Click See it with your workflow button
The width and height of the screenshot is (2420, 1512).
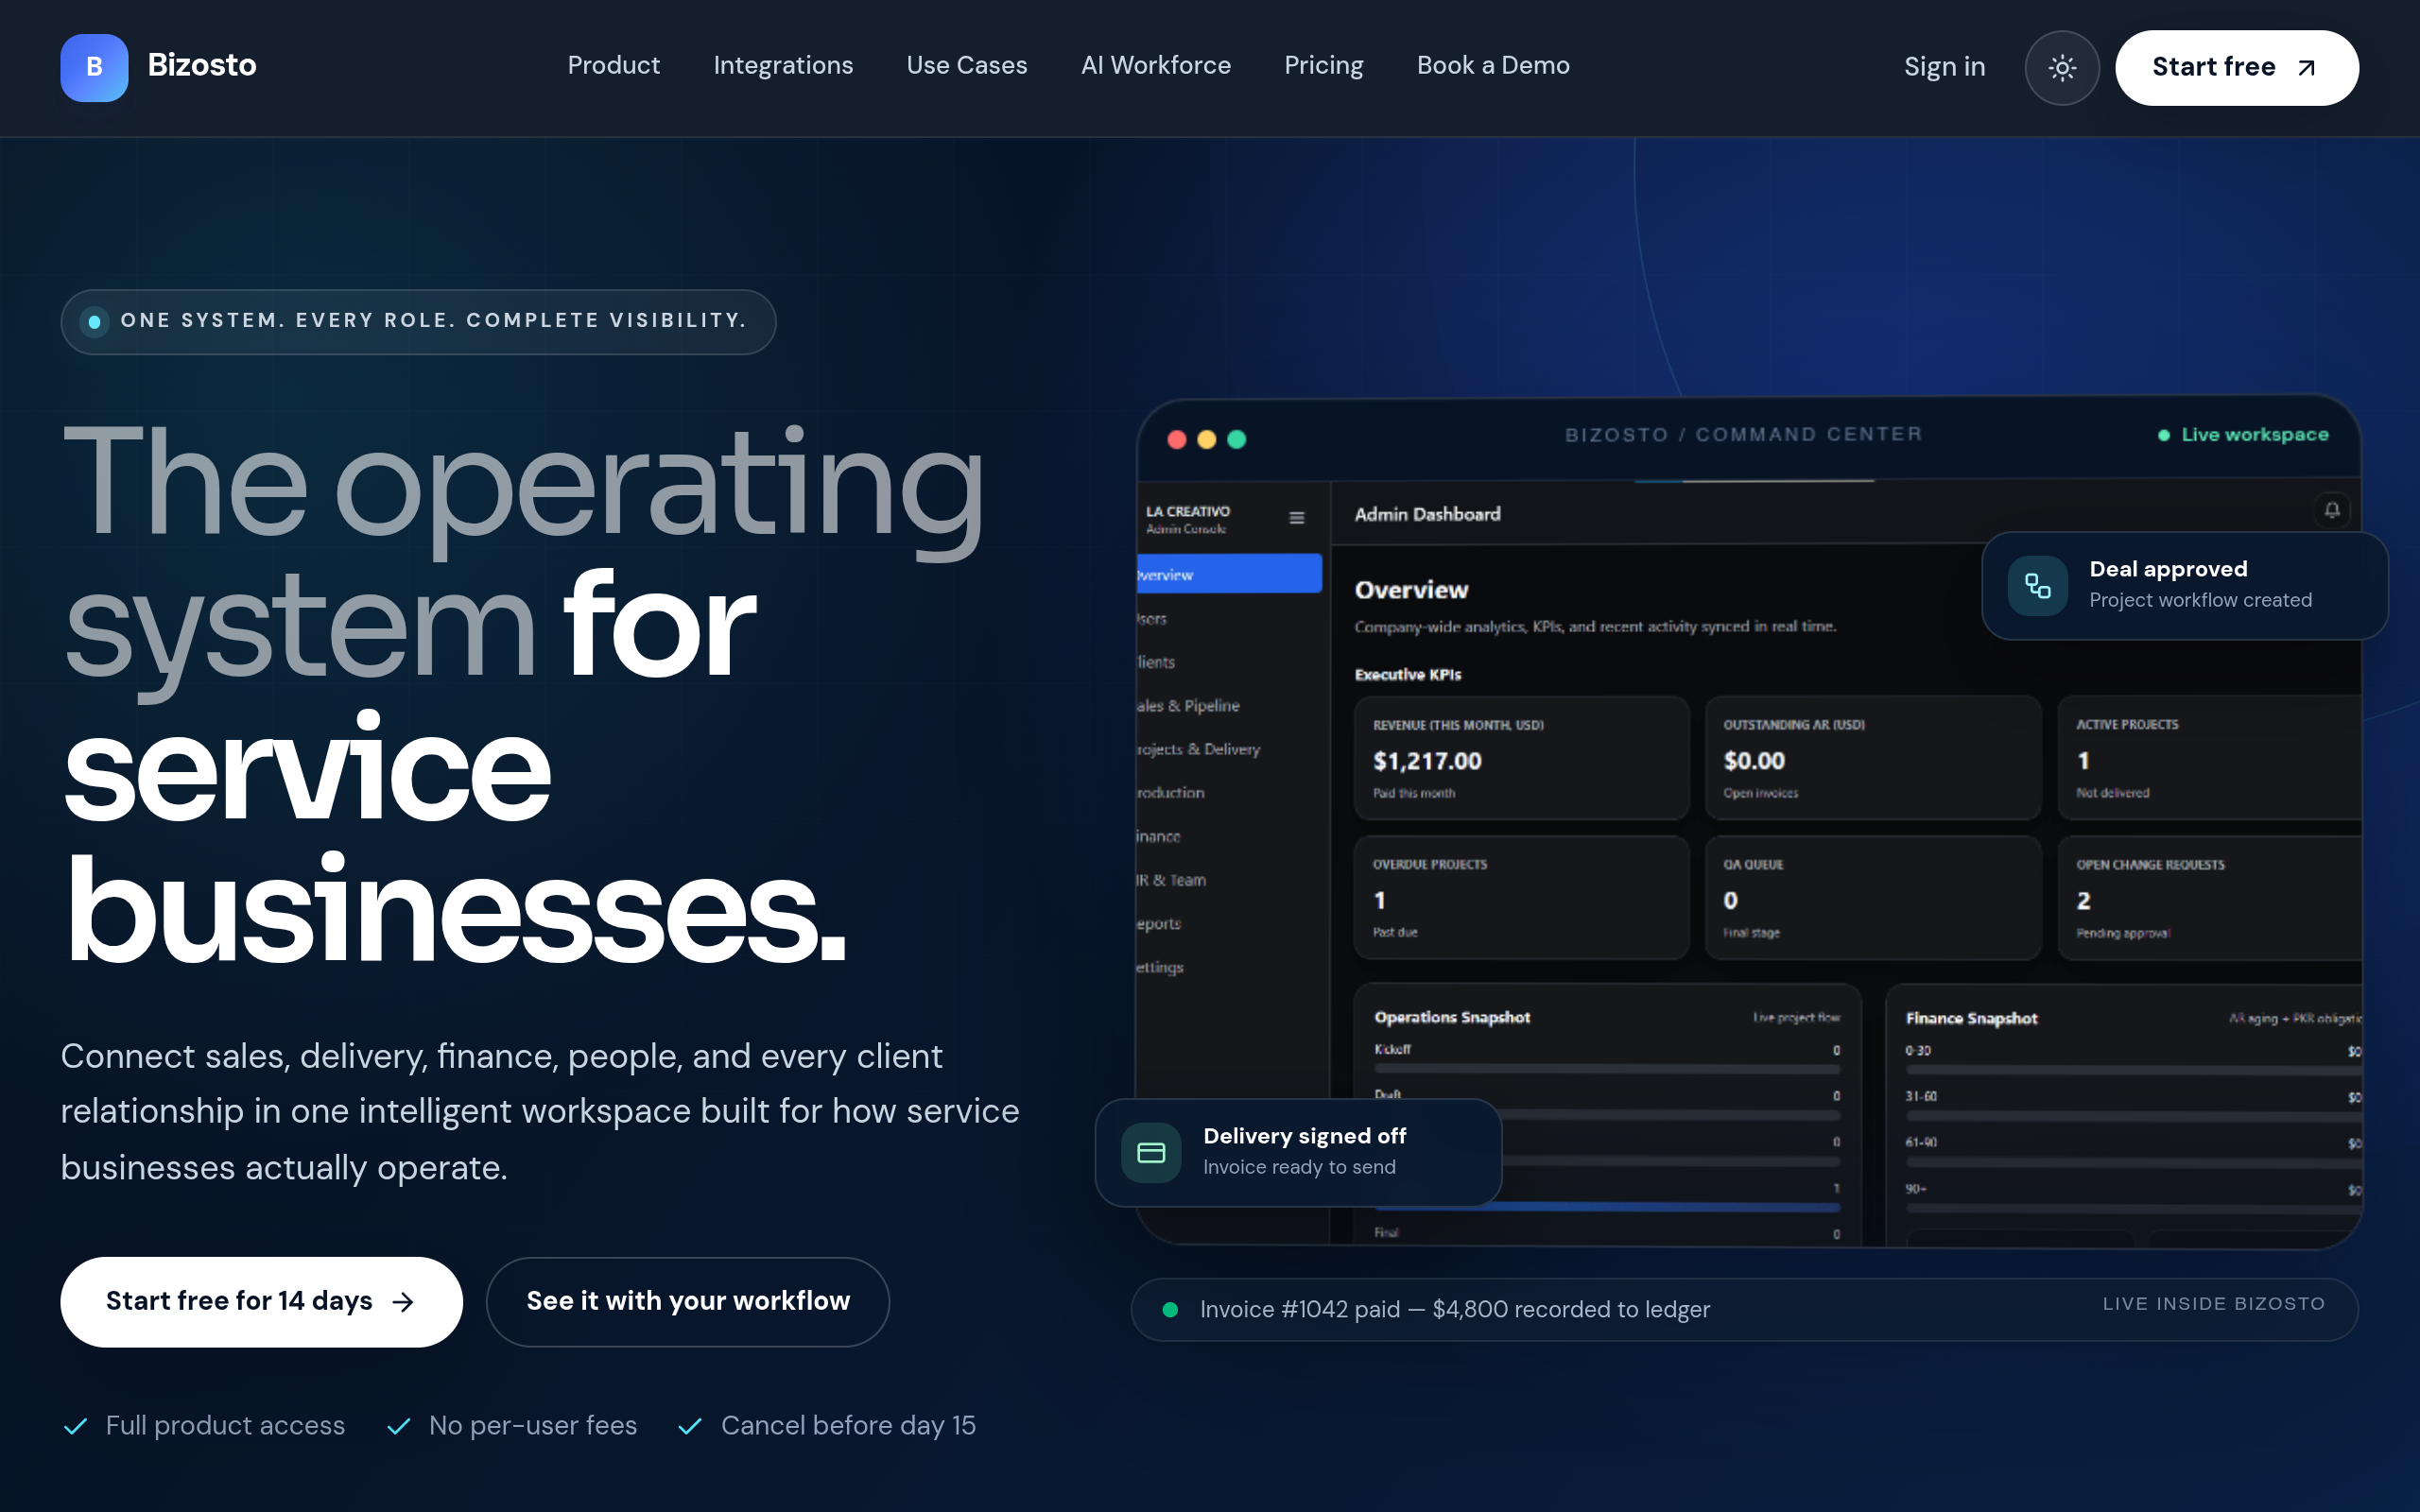click(688, 1301)
